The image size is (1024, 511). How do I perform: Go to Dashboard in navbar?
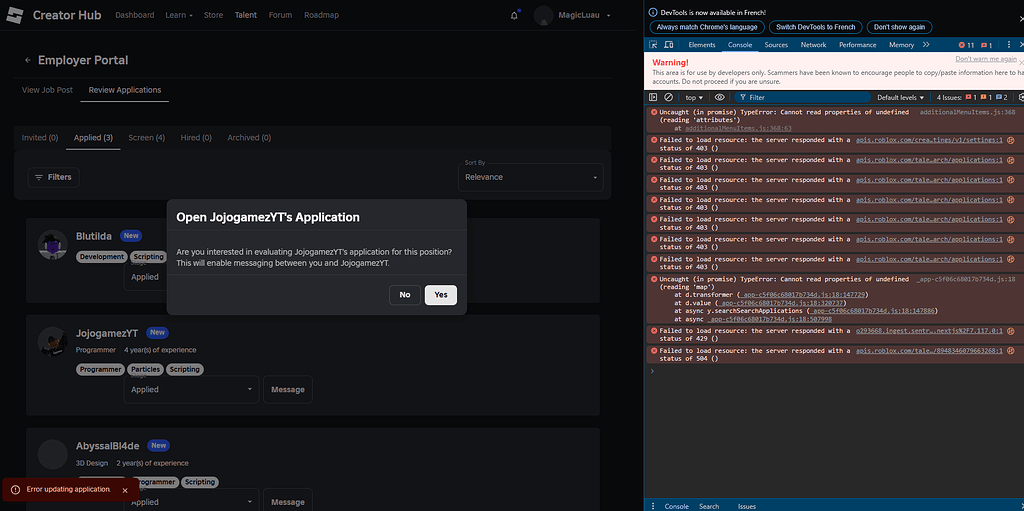click(x=135, y=15)
